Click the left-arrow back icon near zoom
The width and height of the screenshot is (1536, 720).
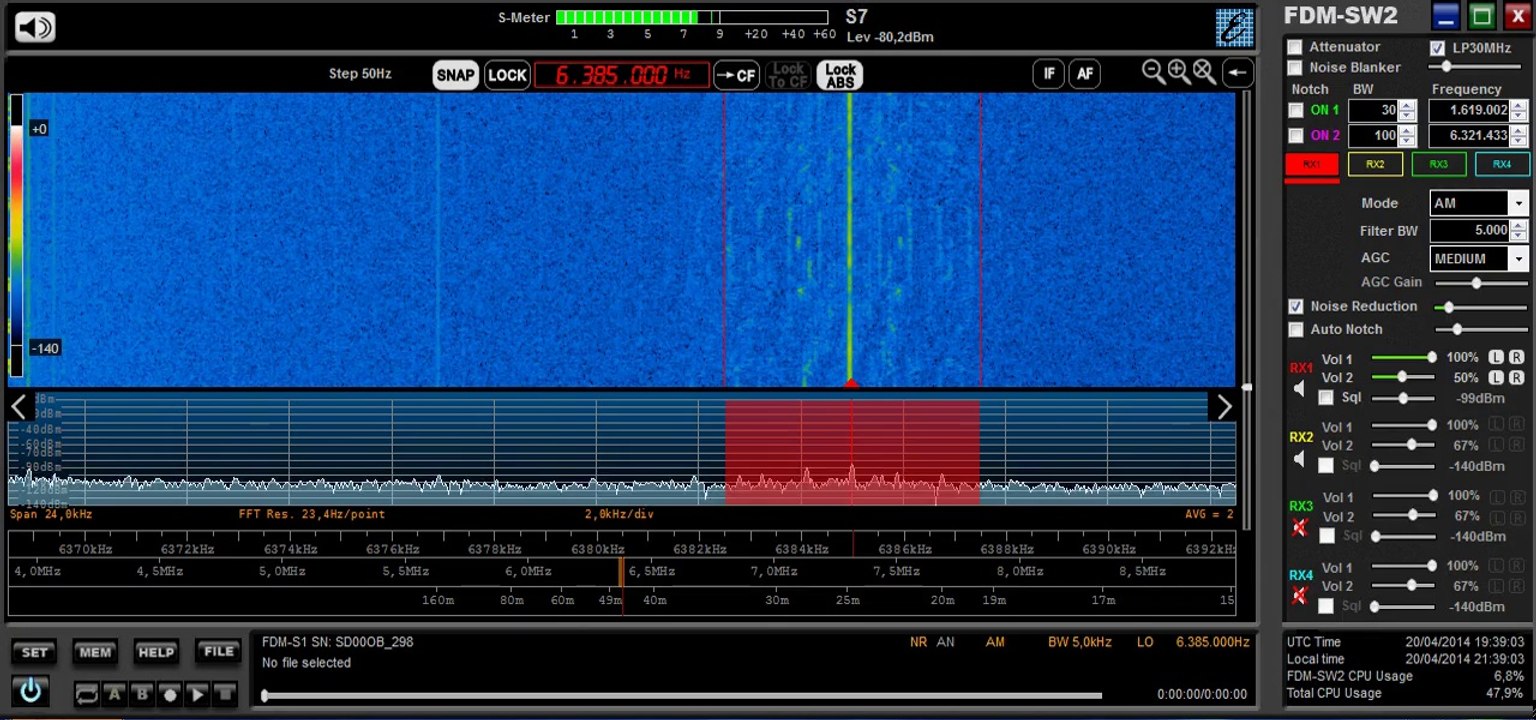pyautogui.click(x=1238, y=73)
